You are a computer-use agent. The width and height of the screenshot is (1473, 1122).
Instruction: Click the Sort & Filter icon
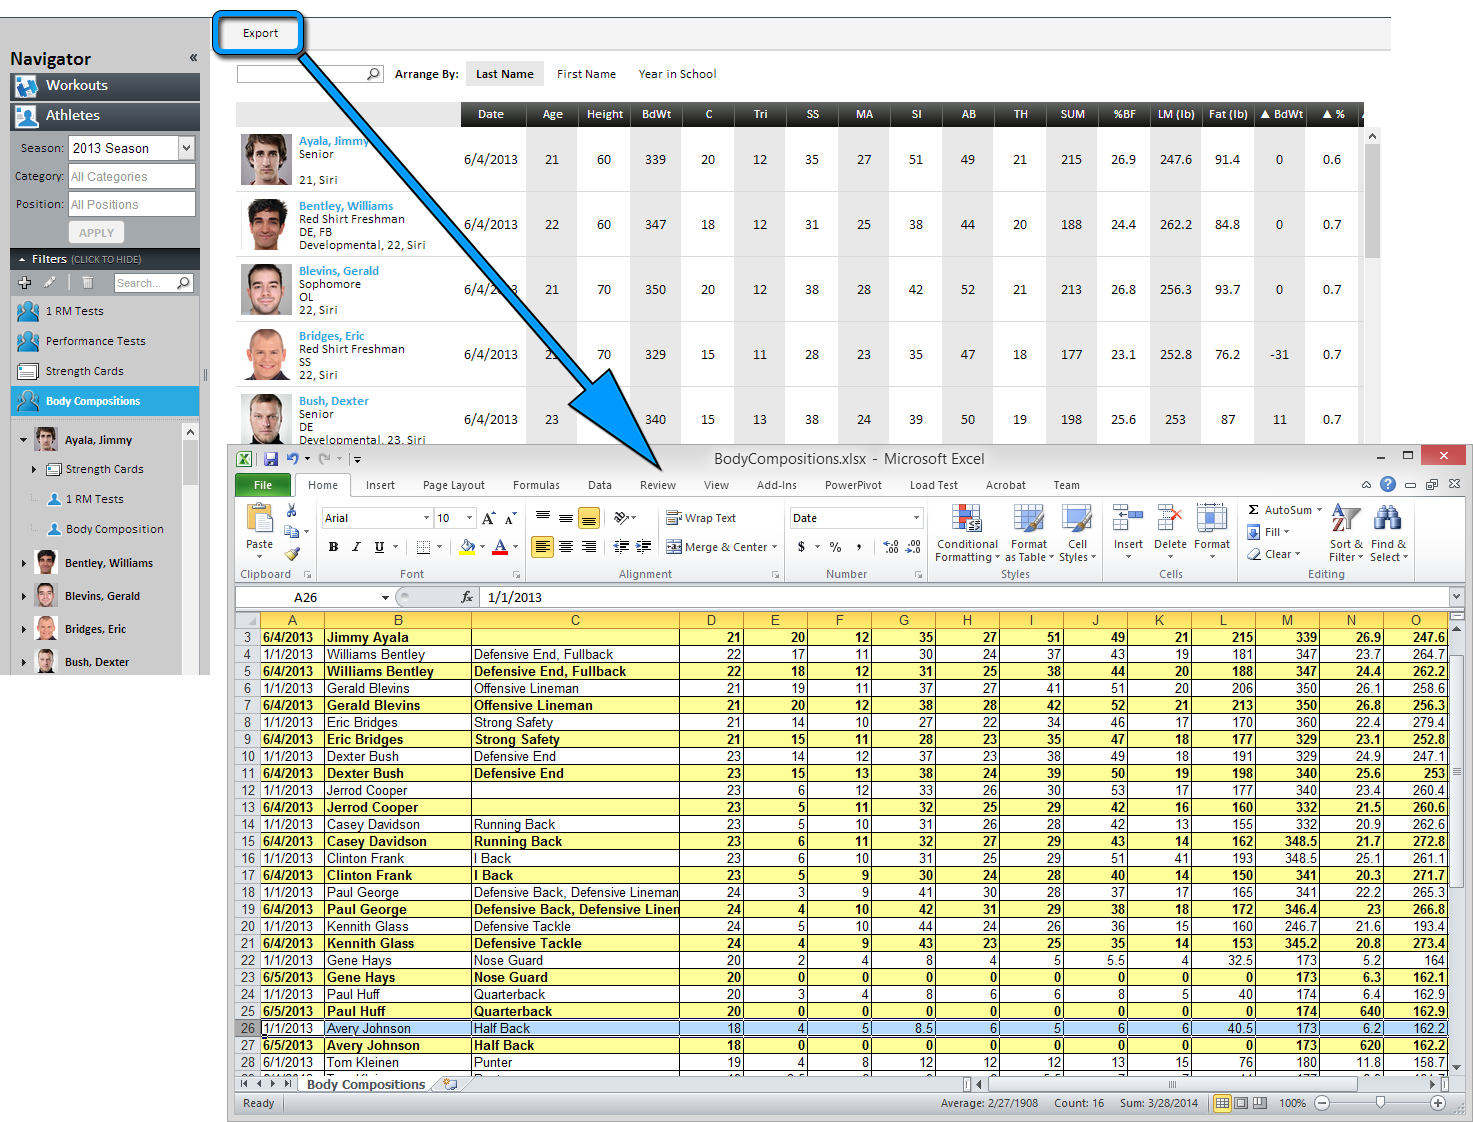click(x=1346, y=519)
